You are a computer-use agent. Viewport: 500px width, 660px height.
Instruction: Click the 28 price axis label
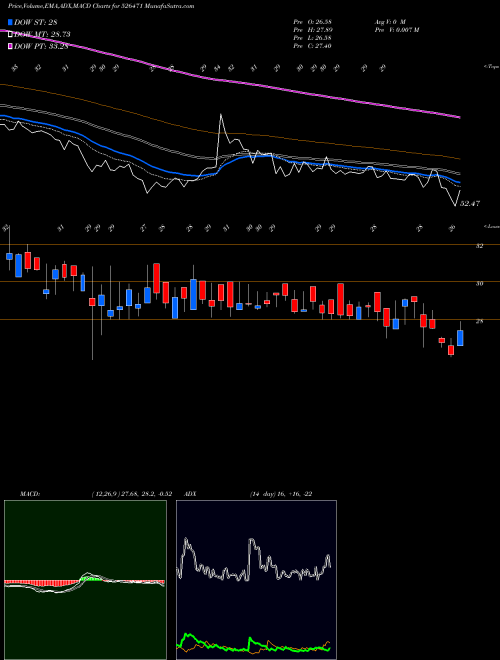click(479, 322)
